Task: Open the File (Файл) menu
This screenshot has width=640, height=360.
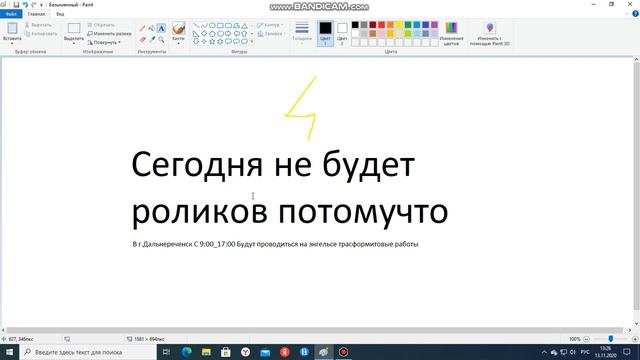Action: pyautogui.click(x=11, y=14)
